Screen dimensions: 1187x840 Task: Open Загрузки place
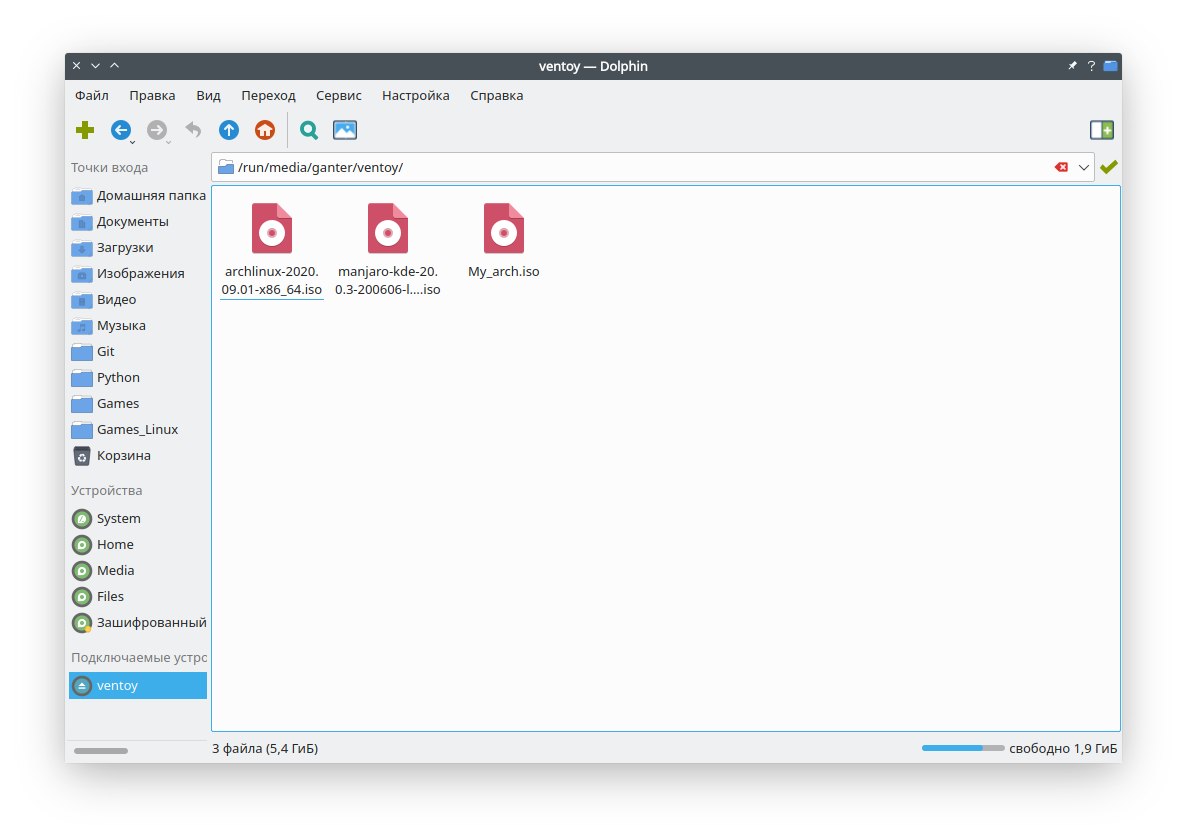(138, 247)
